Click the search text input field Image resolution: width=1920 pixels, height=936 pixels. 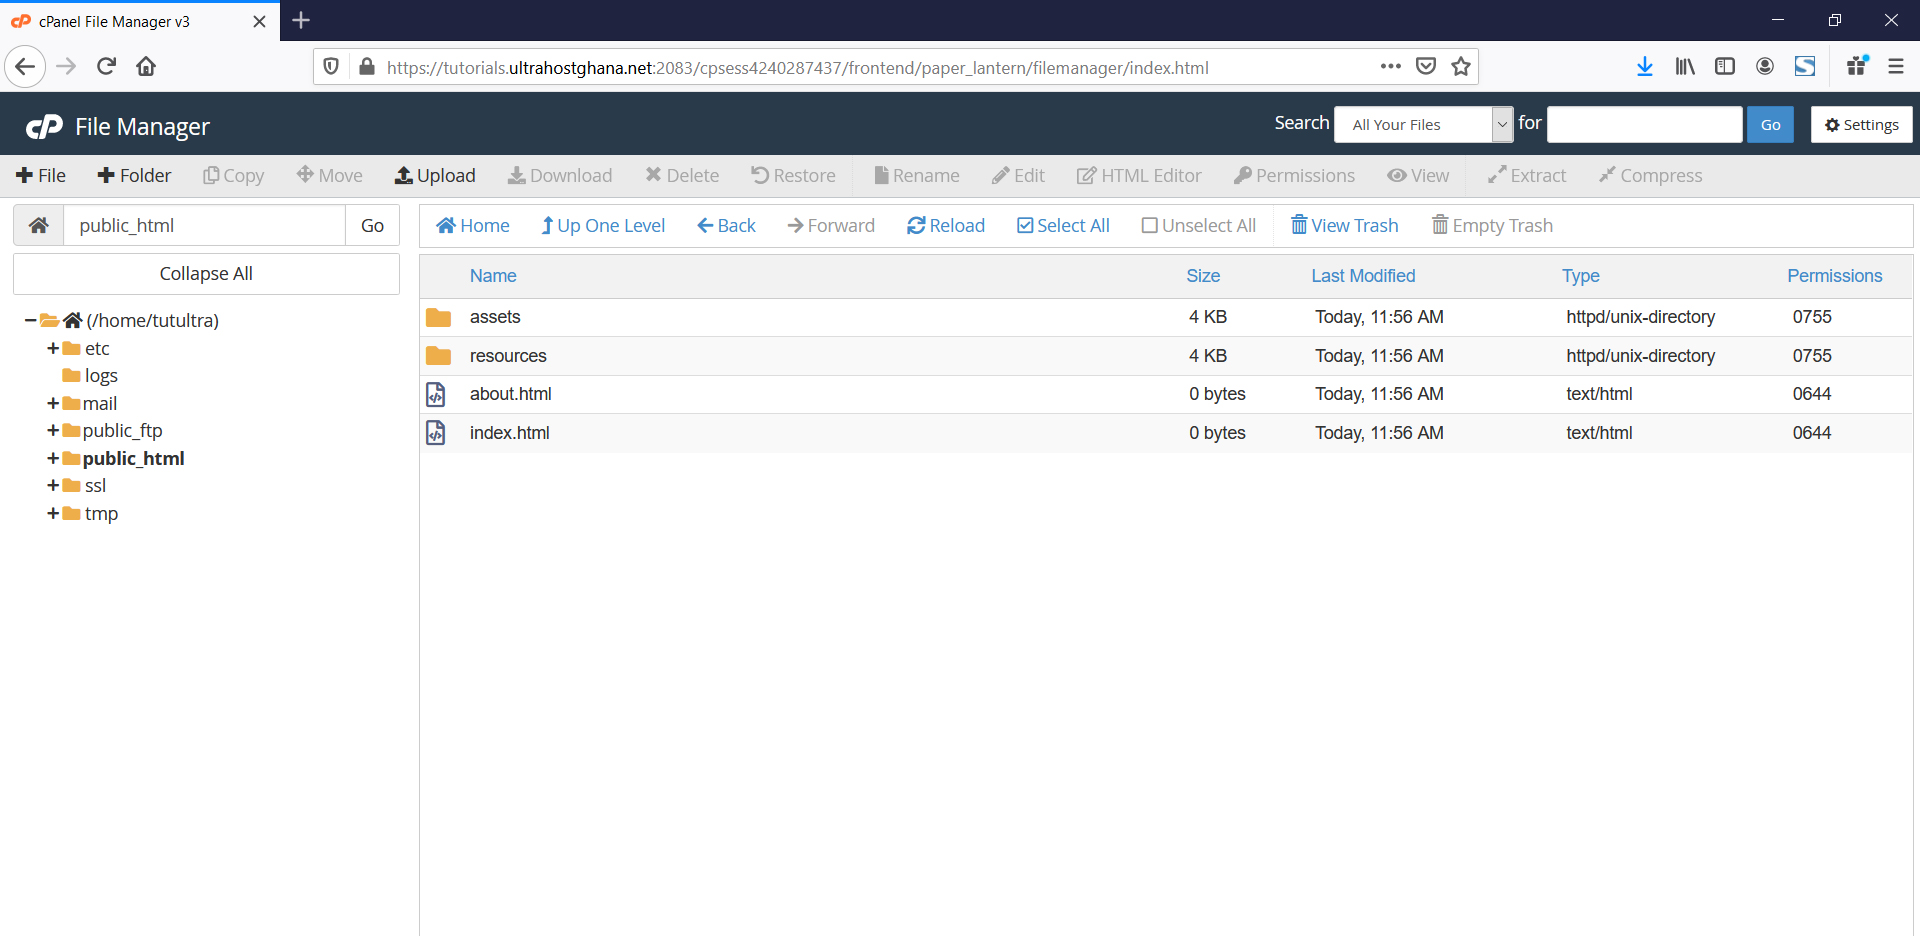pos(1644,124)
